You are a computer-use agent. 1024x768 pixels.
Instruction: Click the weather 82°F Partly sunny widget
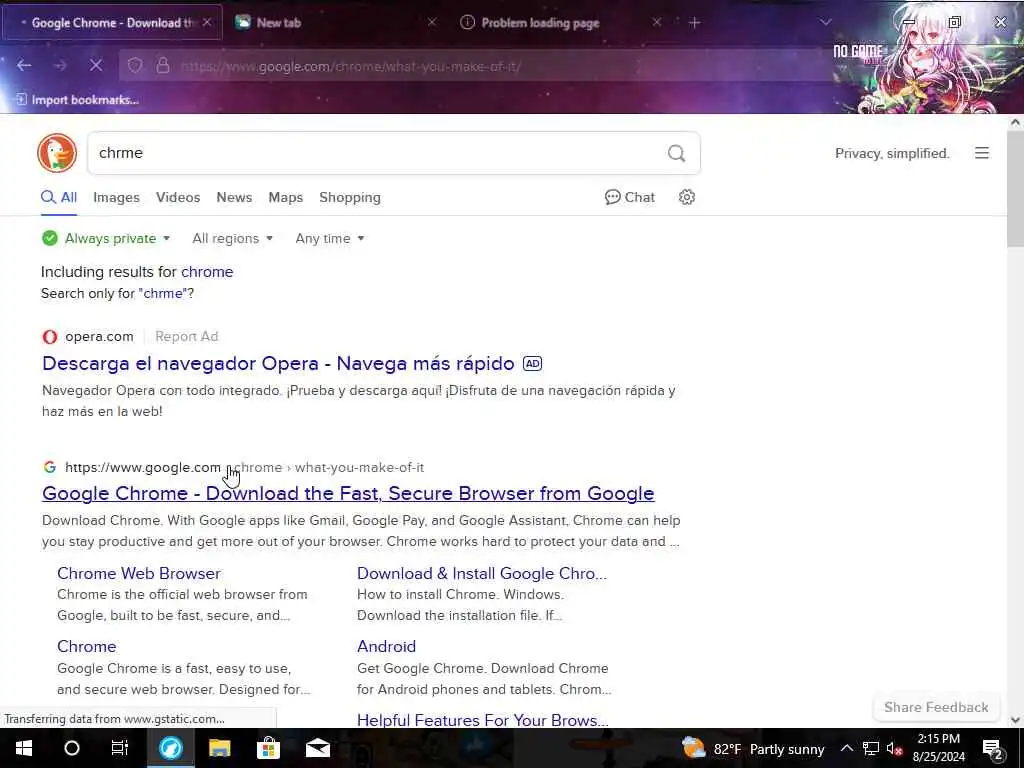(752, 748)
